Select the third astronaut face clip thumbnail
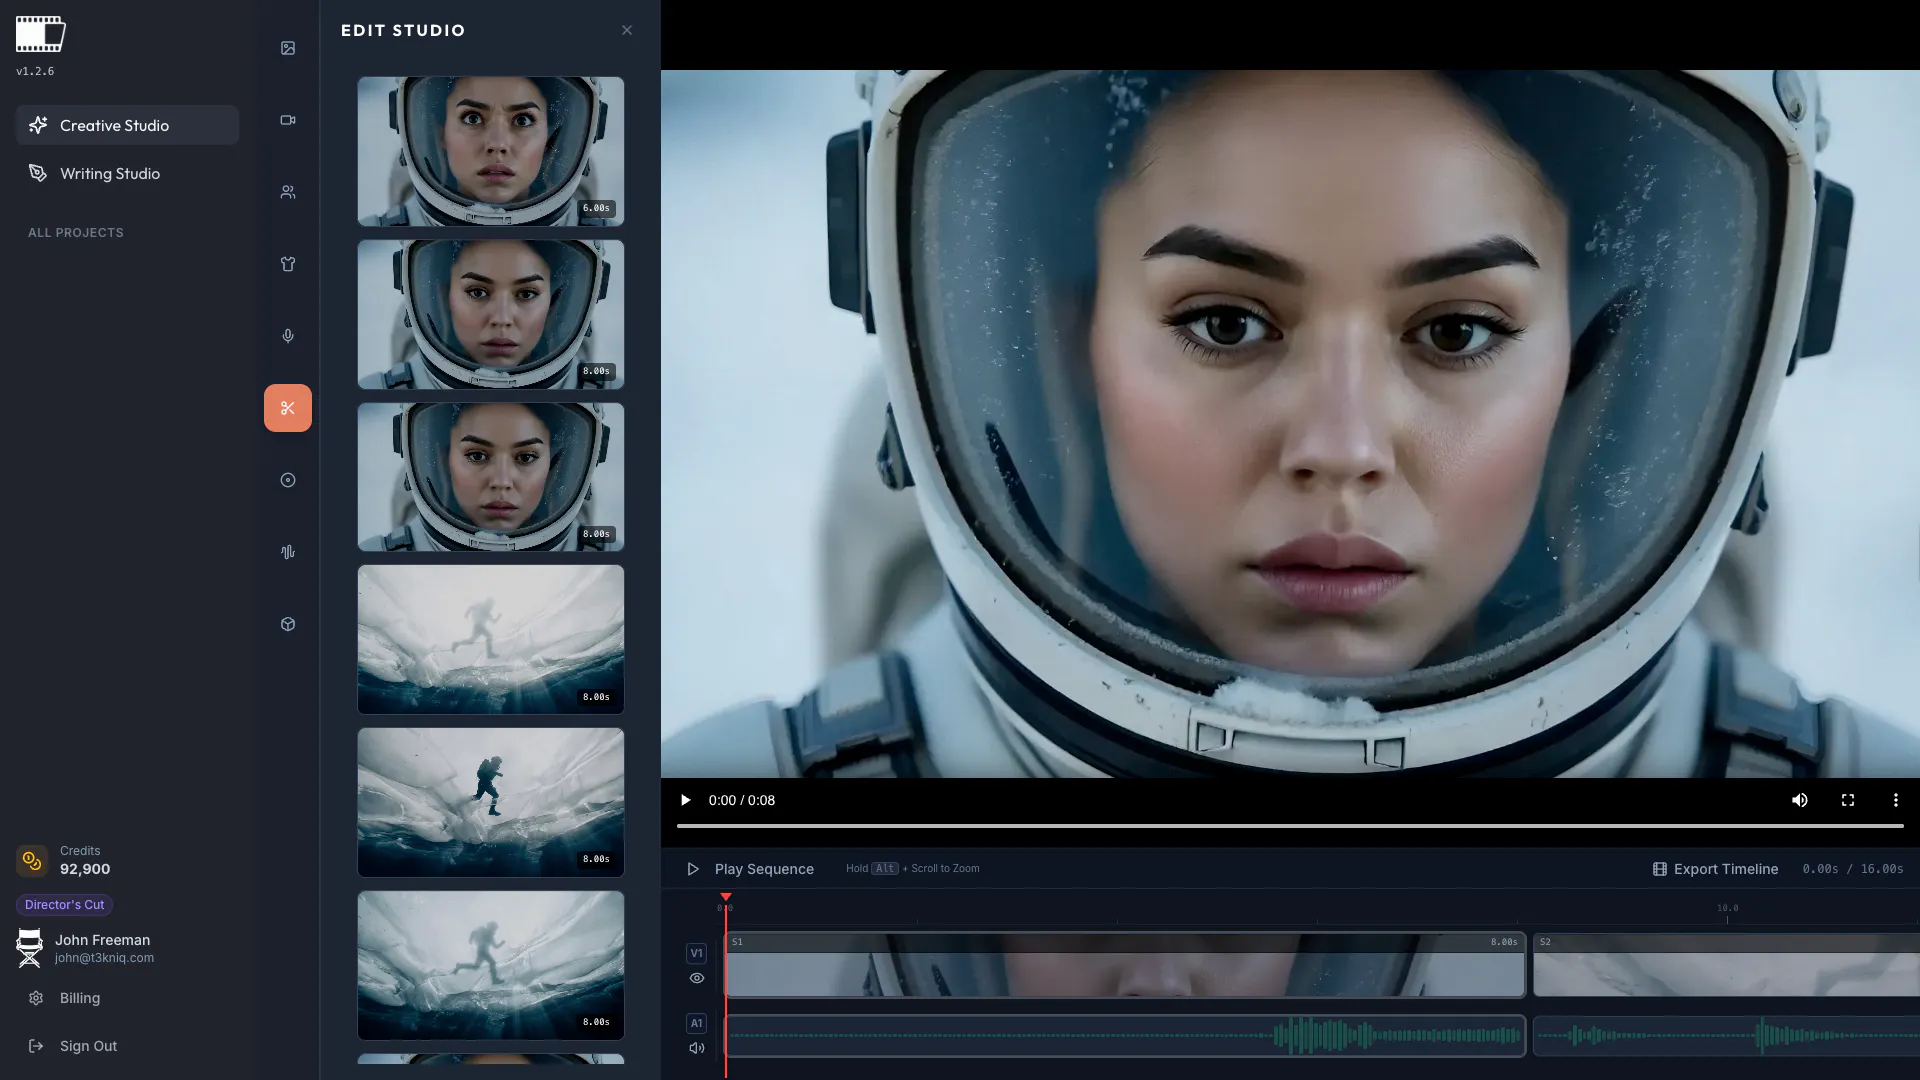Screen dimensions: 1920x1080 pyautogui.click(x=491, y=477)
